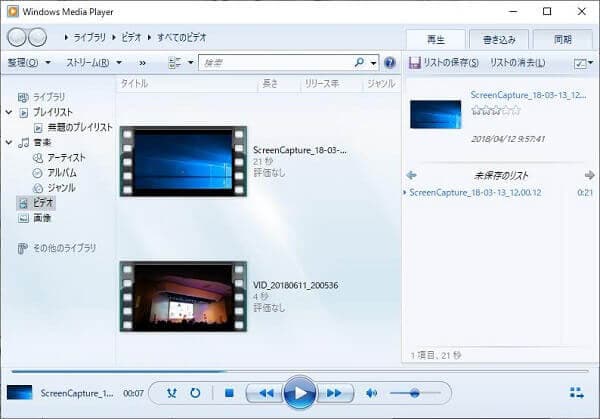
Task: Click the ScreenCapture thumbnail in the list pane
Action: pos(435,114)
